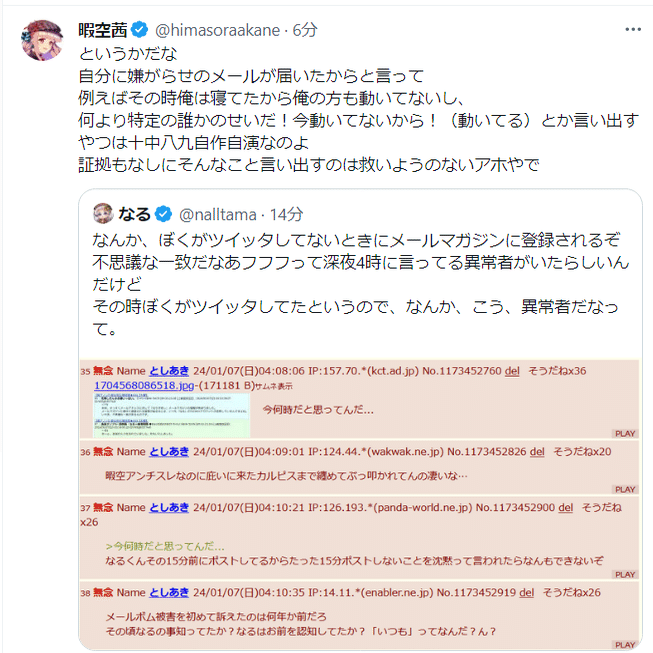
Task: Click the 暇空茜 display name
Action: coord(103,30)
